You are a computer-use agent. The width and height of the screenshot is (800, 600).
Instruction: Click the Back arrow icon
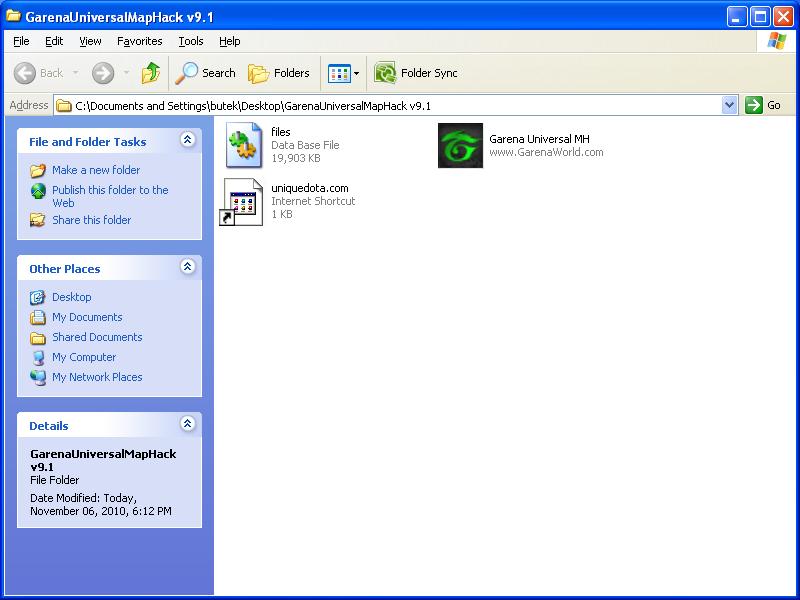pos(24,73)
